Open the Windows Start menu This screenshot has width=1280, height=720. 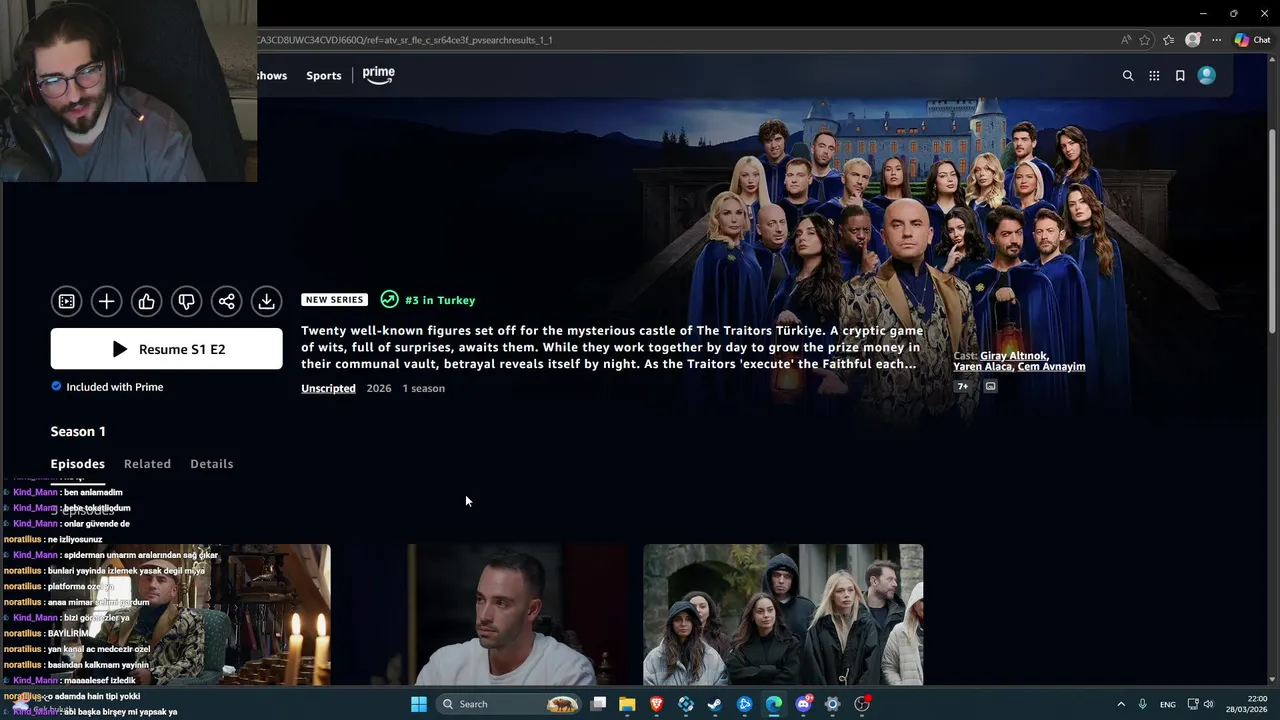(419, 704)
